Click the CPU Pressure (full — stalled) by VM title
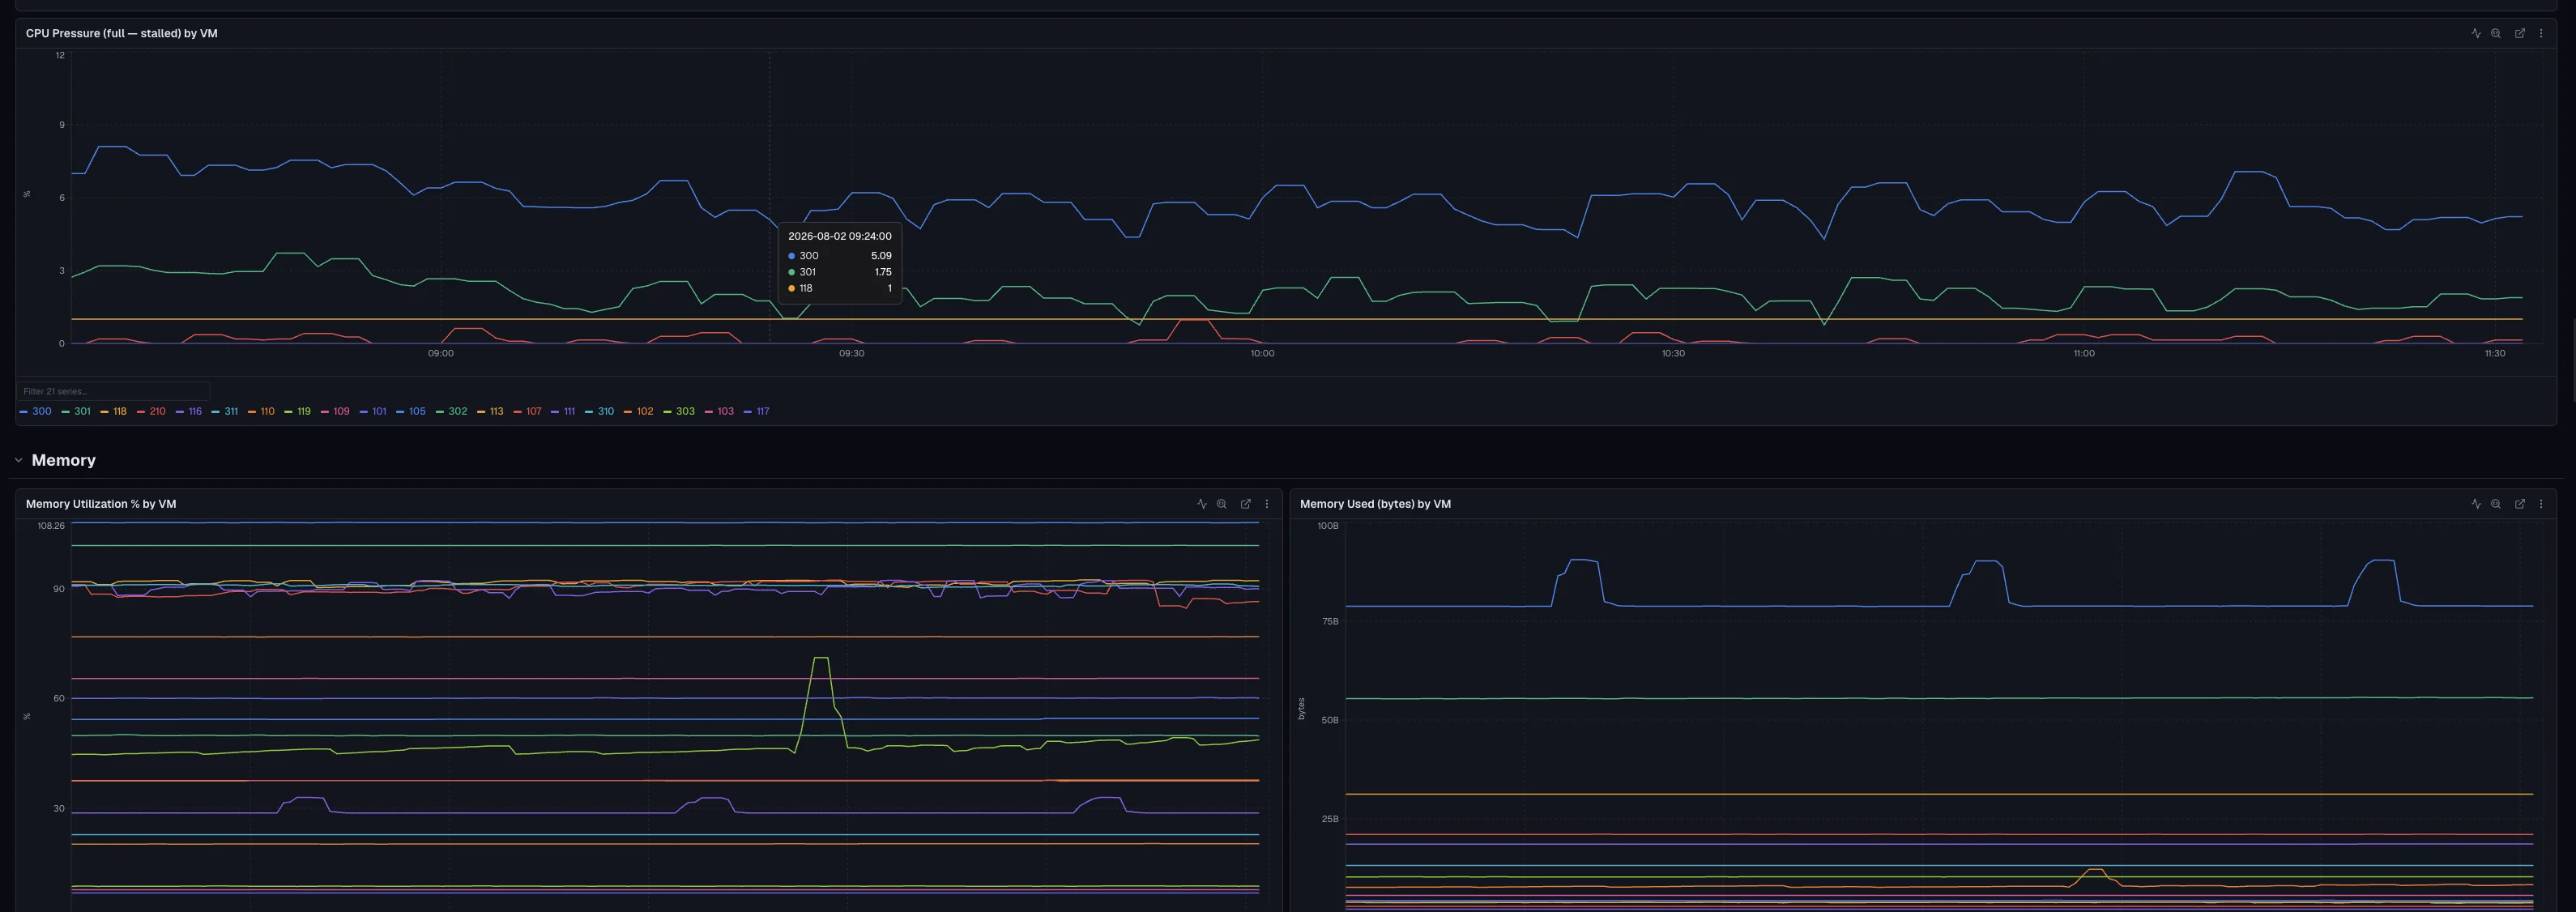Viewport: 2576px width, 912px height. click(x=122, y=33)
